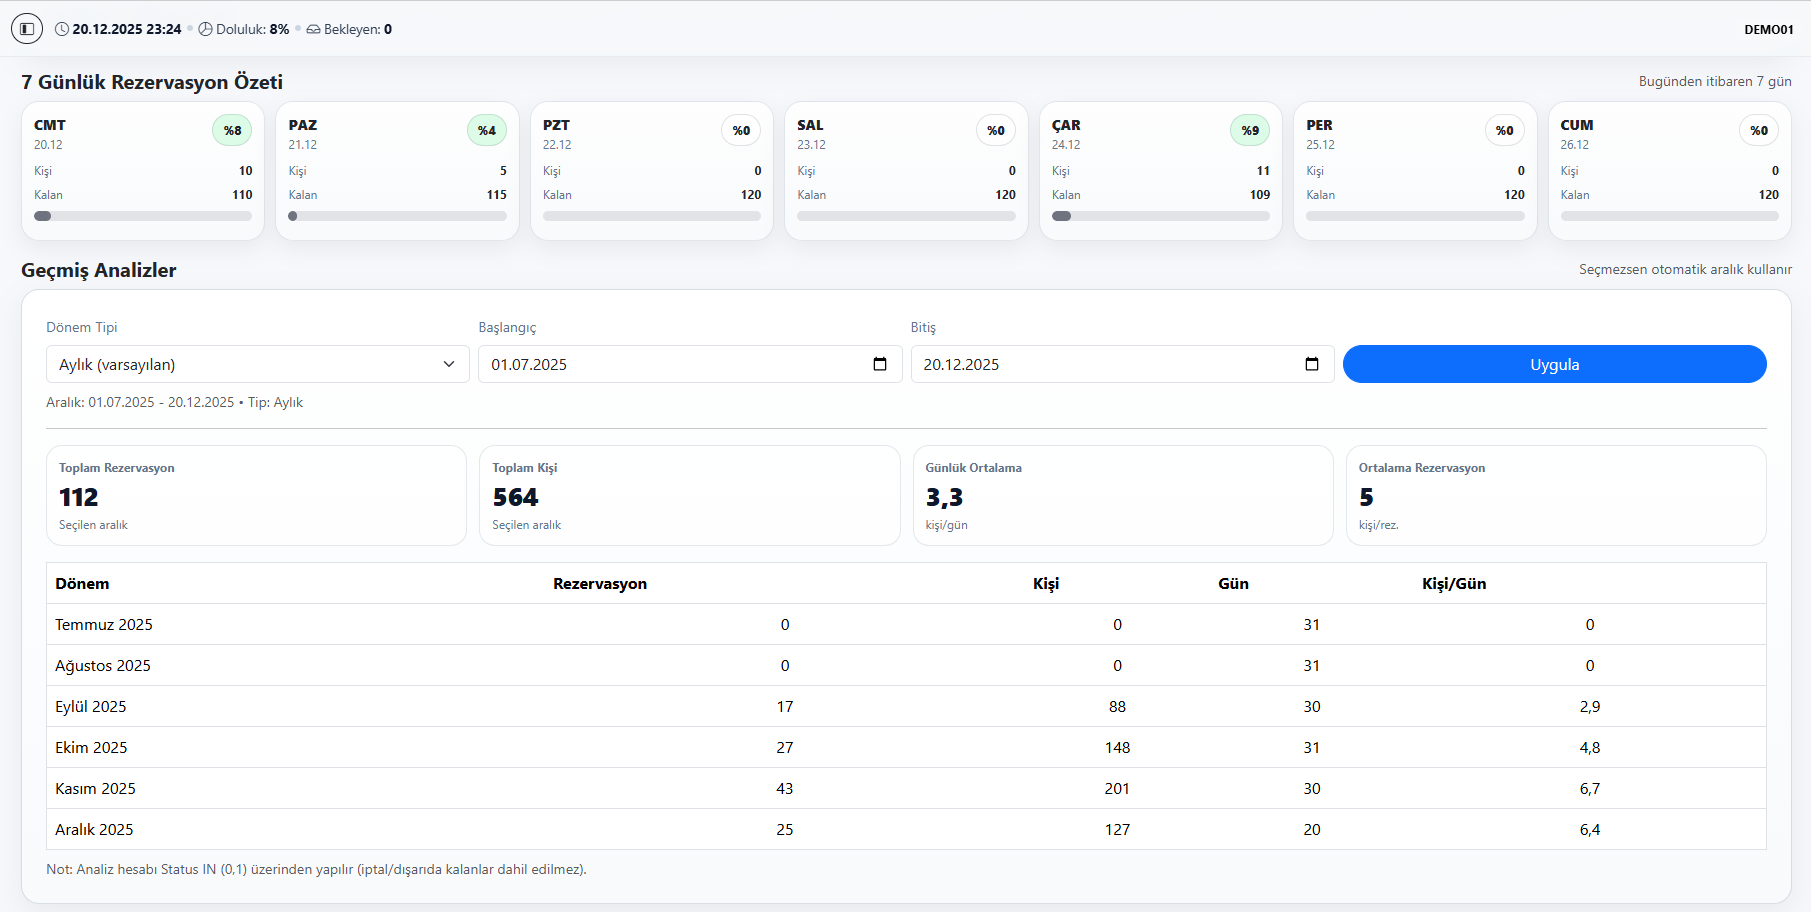Click the Kişi/Gün column header
This screenshot has height=912, width=1811.
[1454, 583]
